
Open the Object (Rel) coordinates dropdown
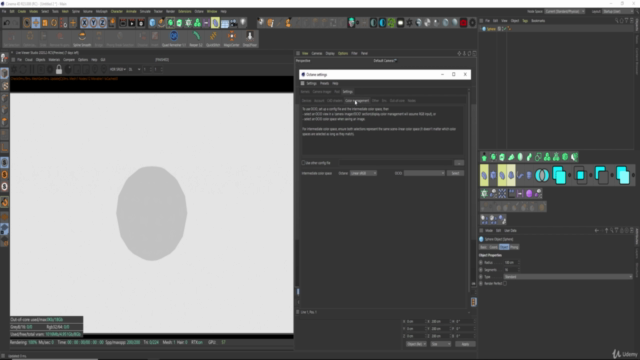point(416,344)
